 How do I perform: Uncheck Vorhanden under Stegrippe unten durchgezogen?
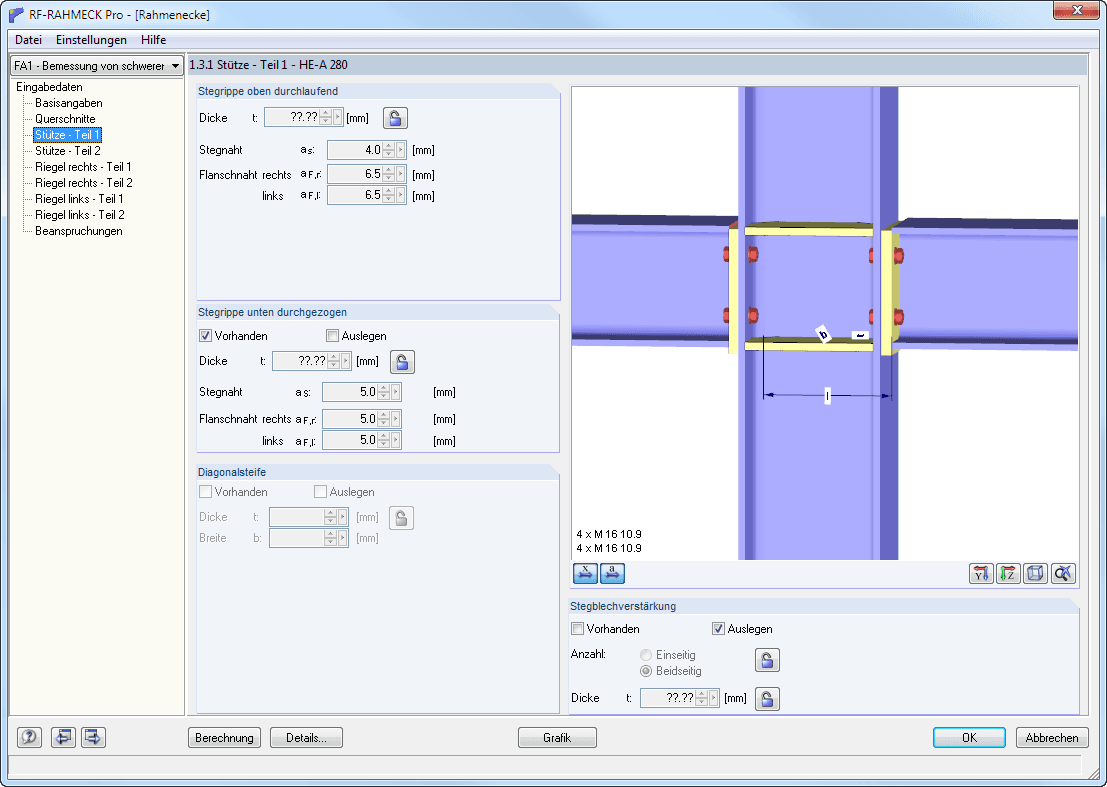click(x=205, y=336)
